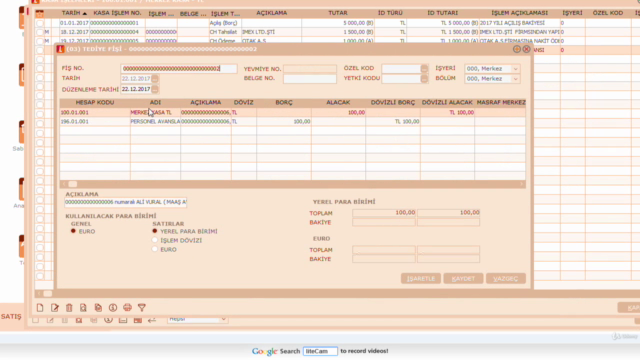This screenshot has height=360, width=640.
Task: Select the 100.01.001 account row
Action: [x=292, y=112]
